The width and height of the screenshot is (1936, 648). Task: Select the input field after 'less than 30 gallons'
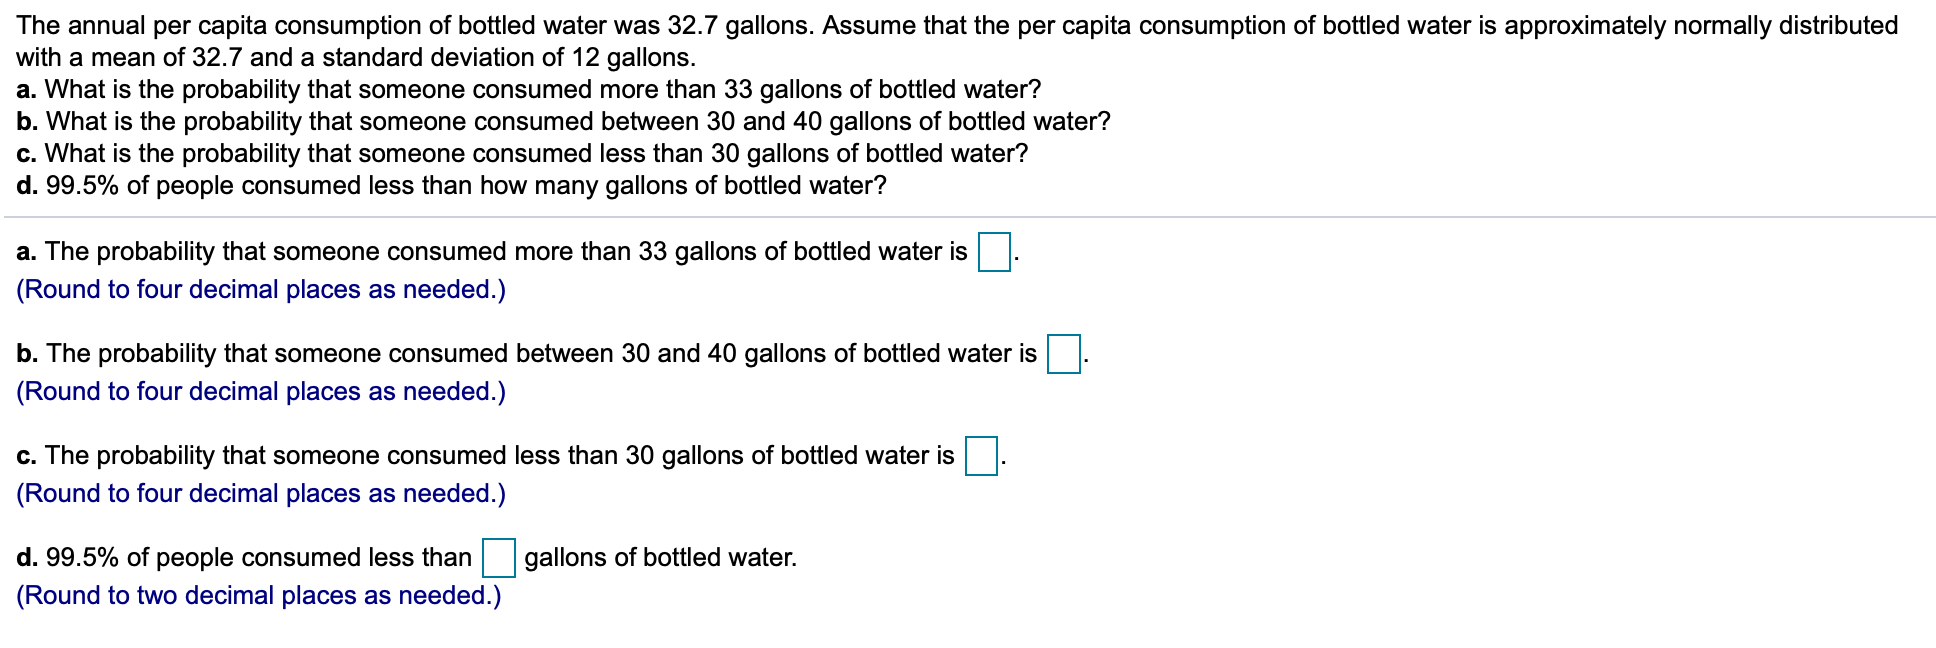tap(981, 456)
